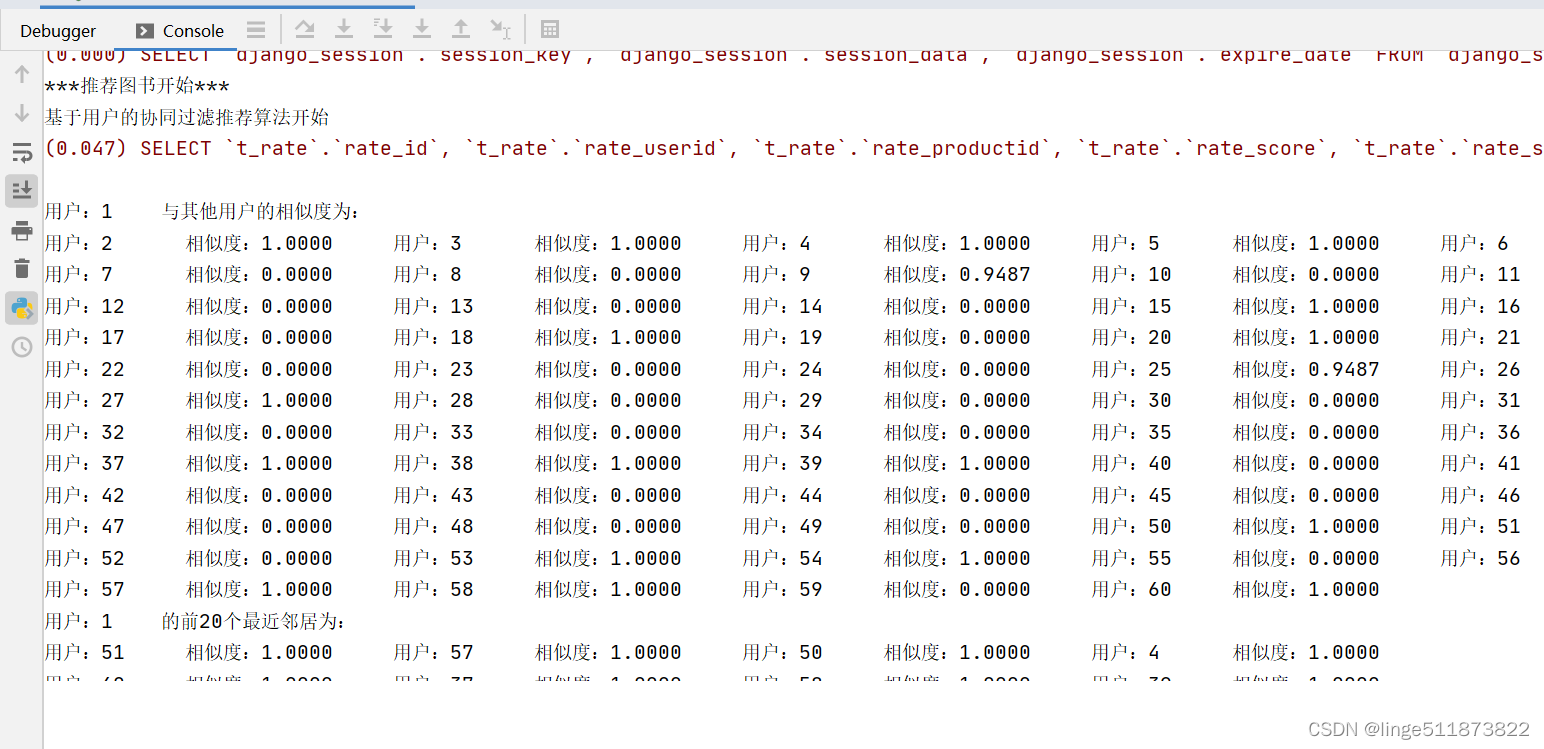Click the up arrow in console sidebar
Viewport: 1544px width, 749px height.
22,73
